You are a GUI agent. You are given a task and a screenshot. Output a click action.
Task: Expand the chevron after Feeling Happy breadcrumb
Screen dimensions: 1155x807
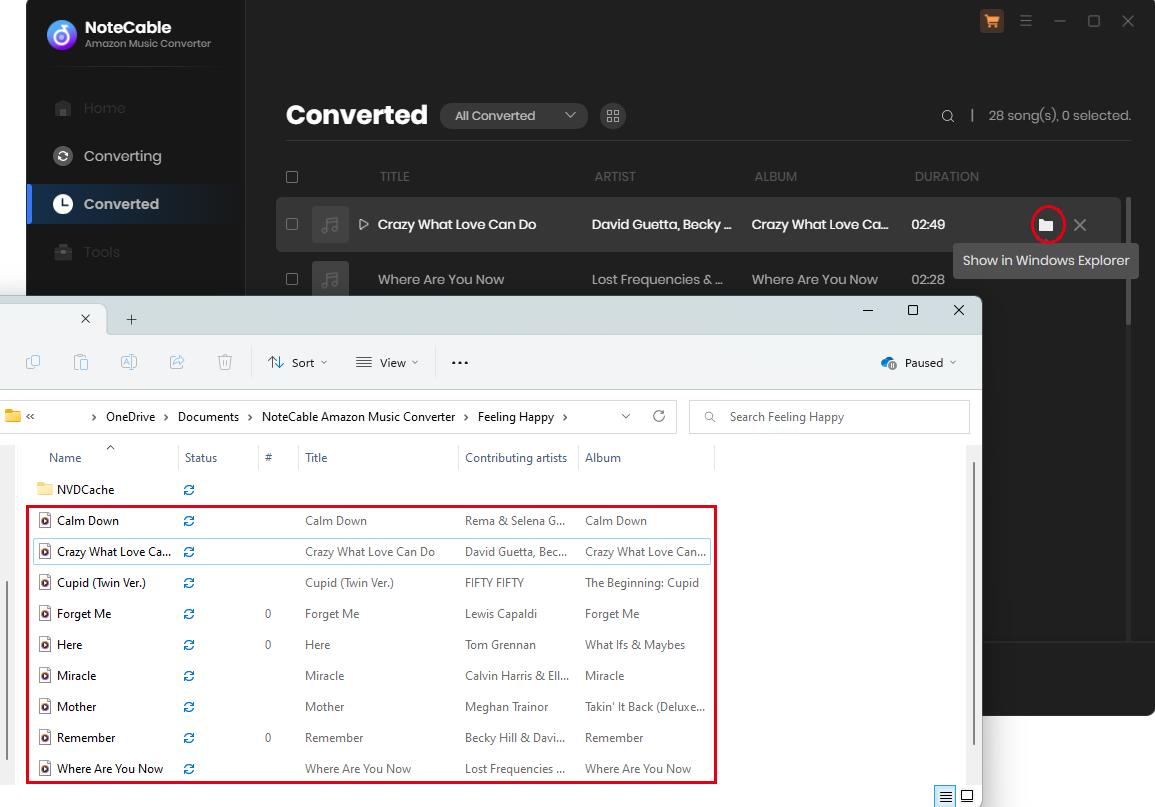(x=565, y=417)
